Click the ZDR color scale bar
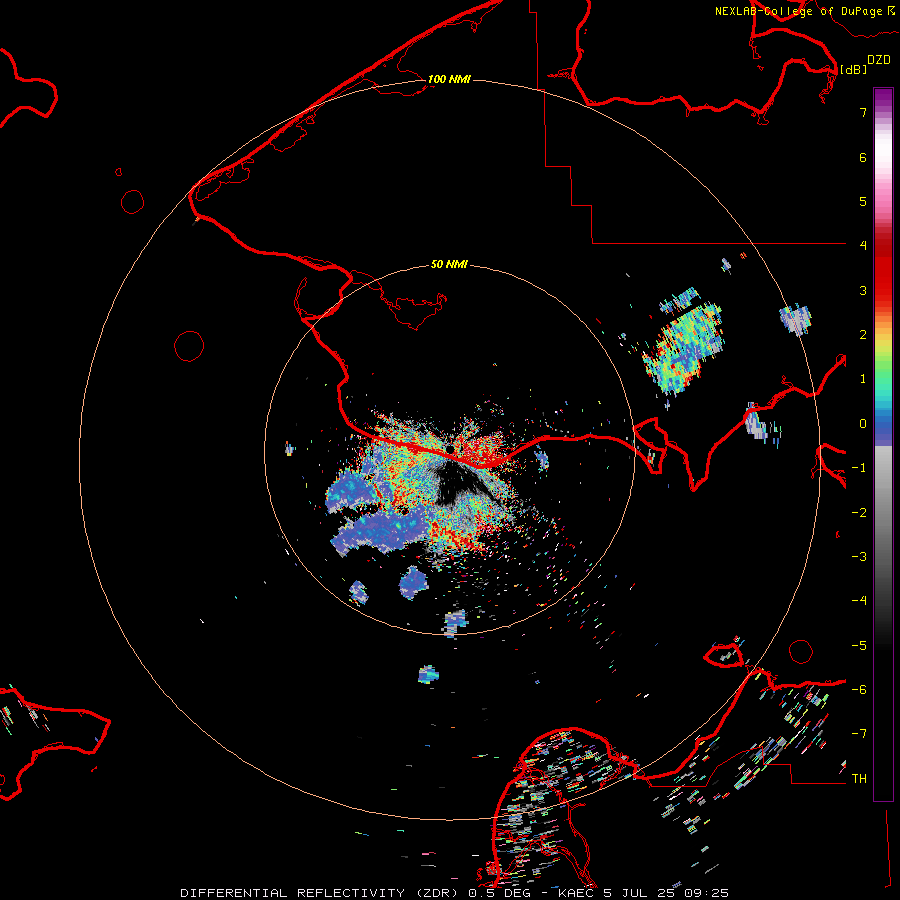The image size is (900, 900). click(x=883, y=444)
